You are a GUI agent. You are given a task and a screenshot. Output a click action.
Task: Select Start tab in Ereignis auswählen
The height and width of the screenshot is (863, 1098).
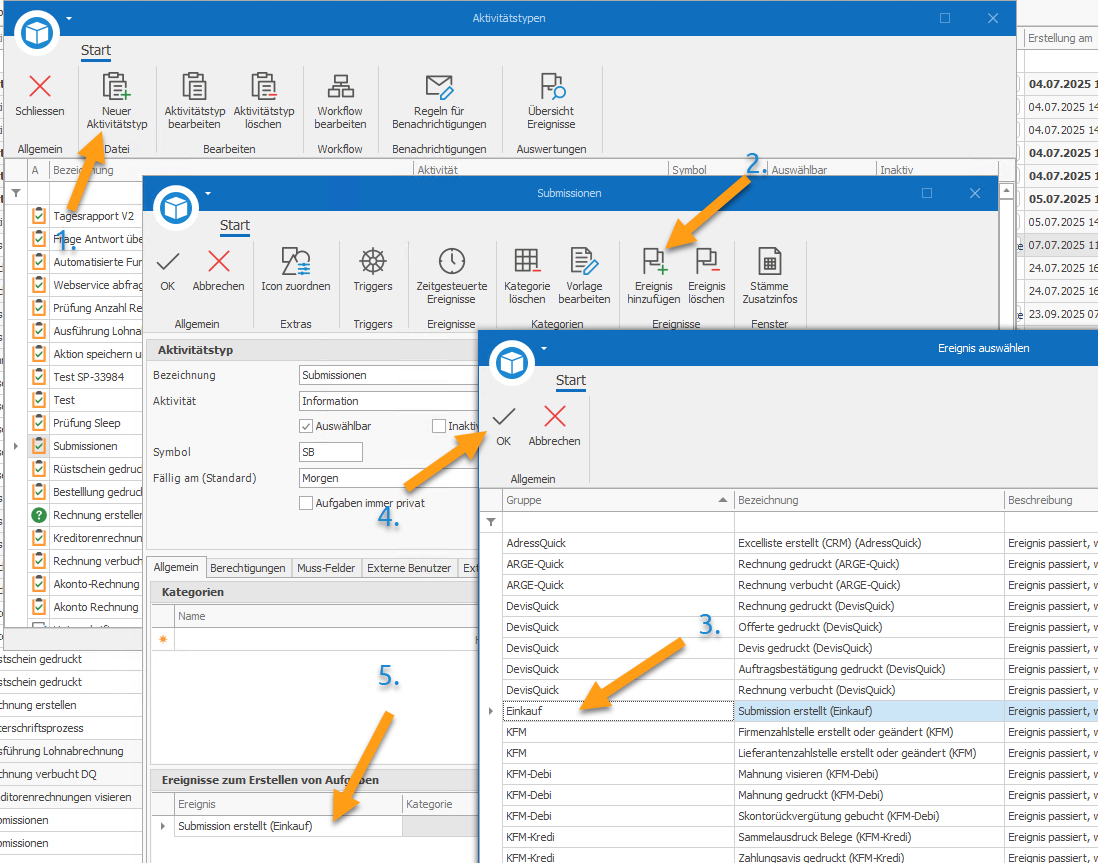click(571, 380)
